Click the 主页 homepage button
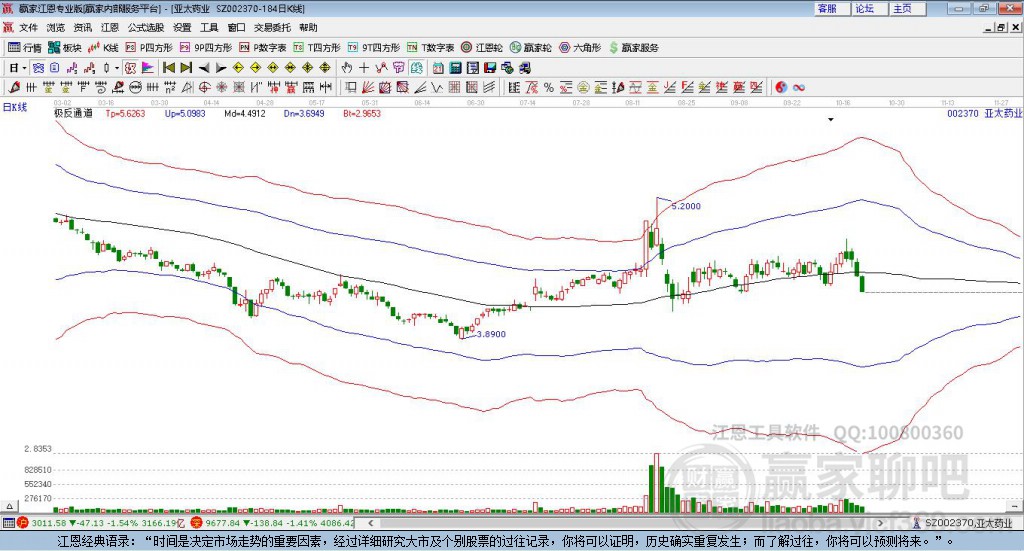The image size is (1024, 551). coord(908,8)
